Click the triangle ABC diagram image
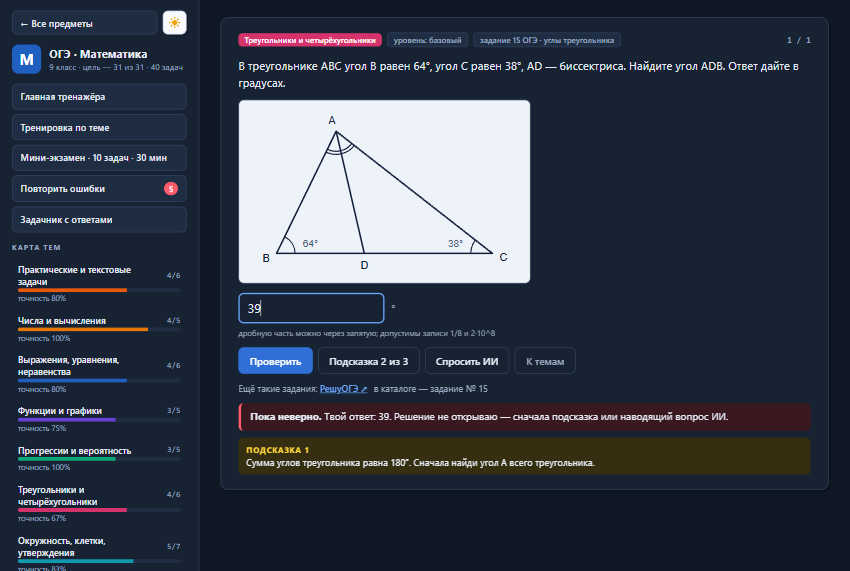 point(384,191)
